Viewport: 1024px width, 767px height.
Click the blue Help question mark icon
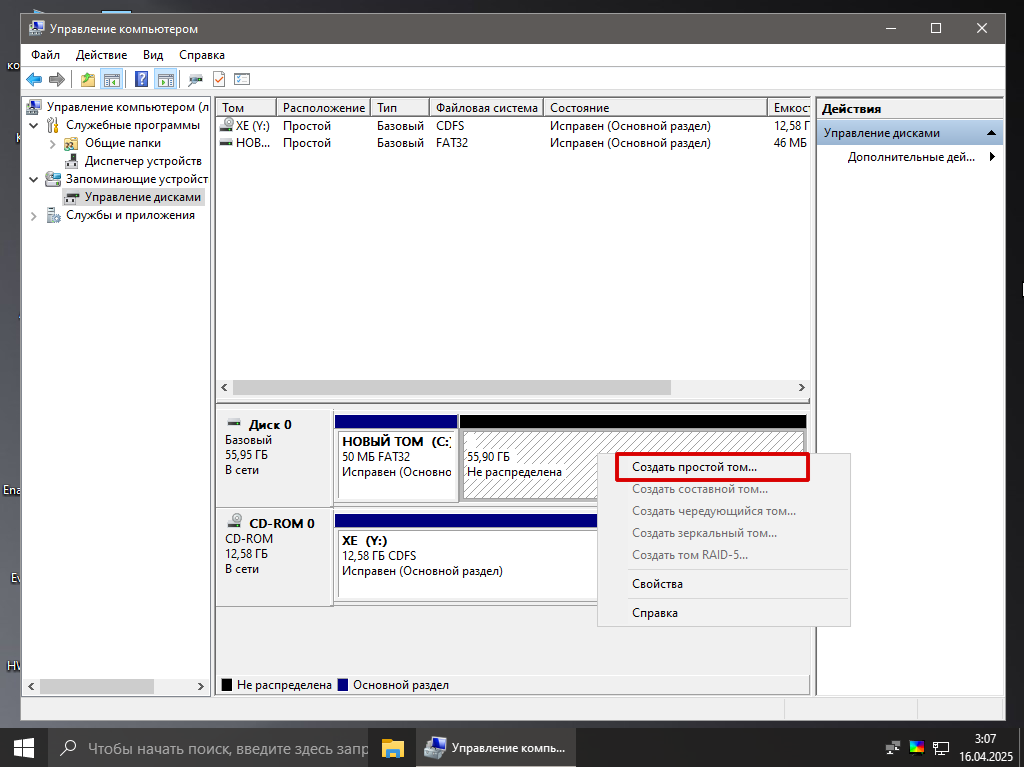click(x=142, y=80)
